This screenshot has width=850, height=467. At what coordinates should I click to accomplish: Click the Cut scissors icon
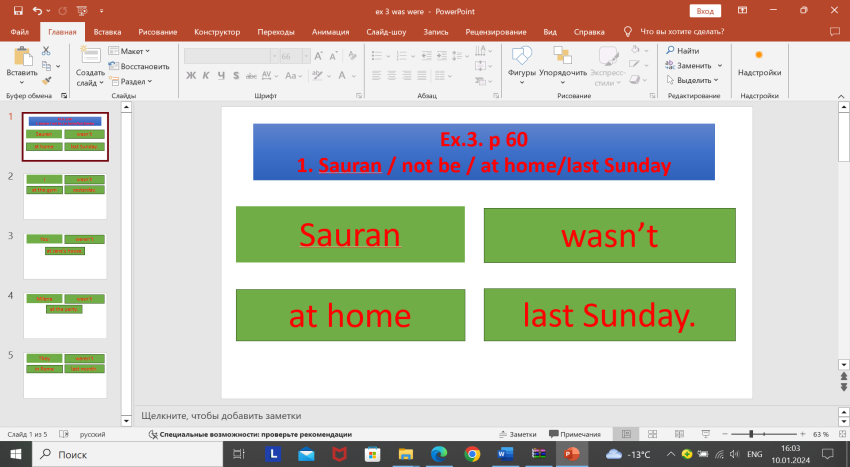coord(48,51)
